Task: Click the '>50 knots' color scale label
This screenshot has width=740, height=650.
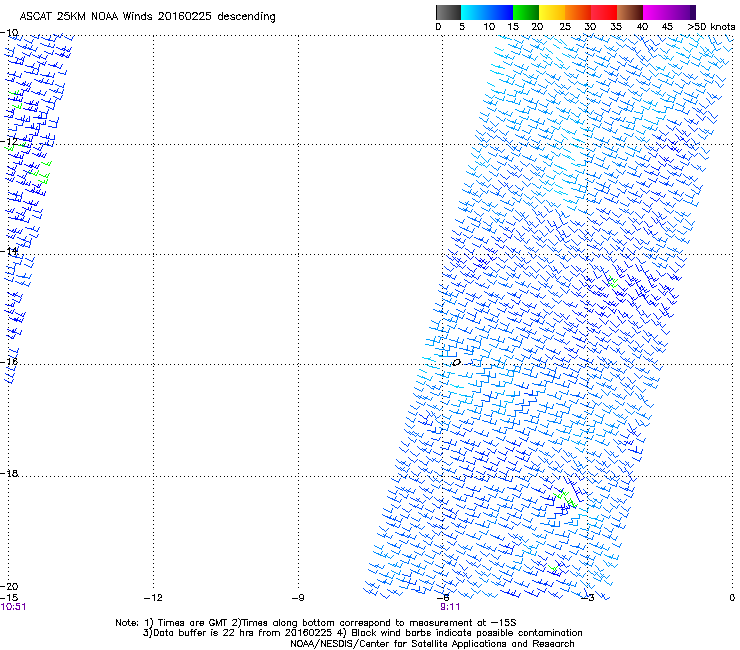Action: (711, 27)
